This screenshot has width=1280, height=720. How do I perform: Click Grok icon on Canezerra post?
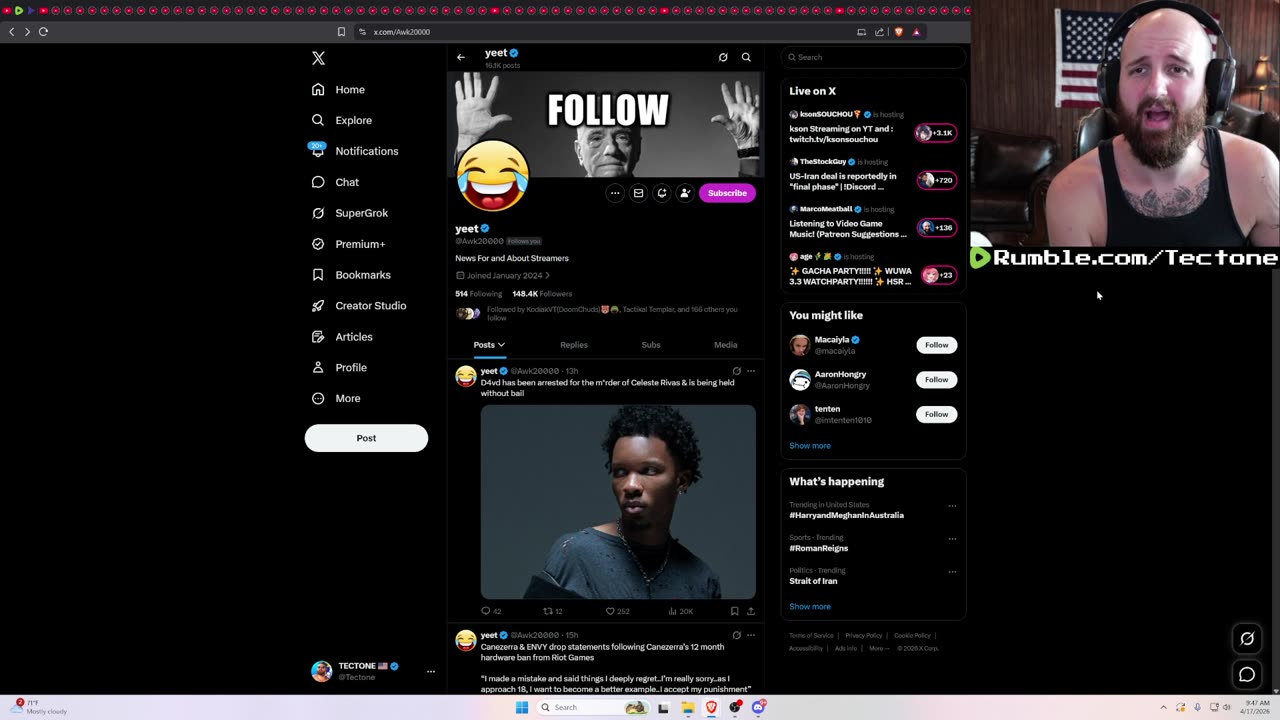[737, 635]
